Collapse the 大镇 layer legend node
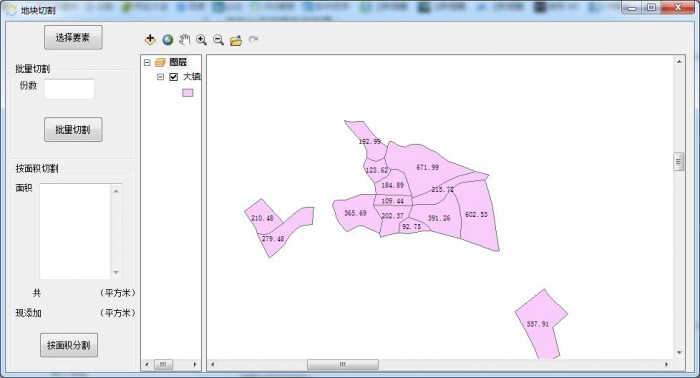 pos(160,77)
